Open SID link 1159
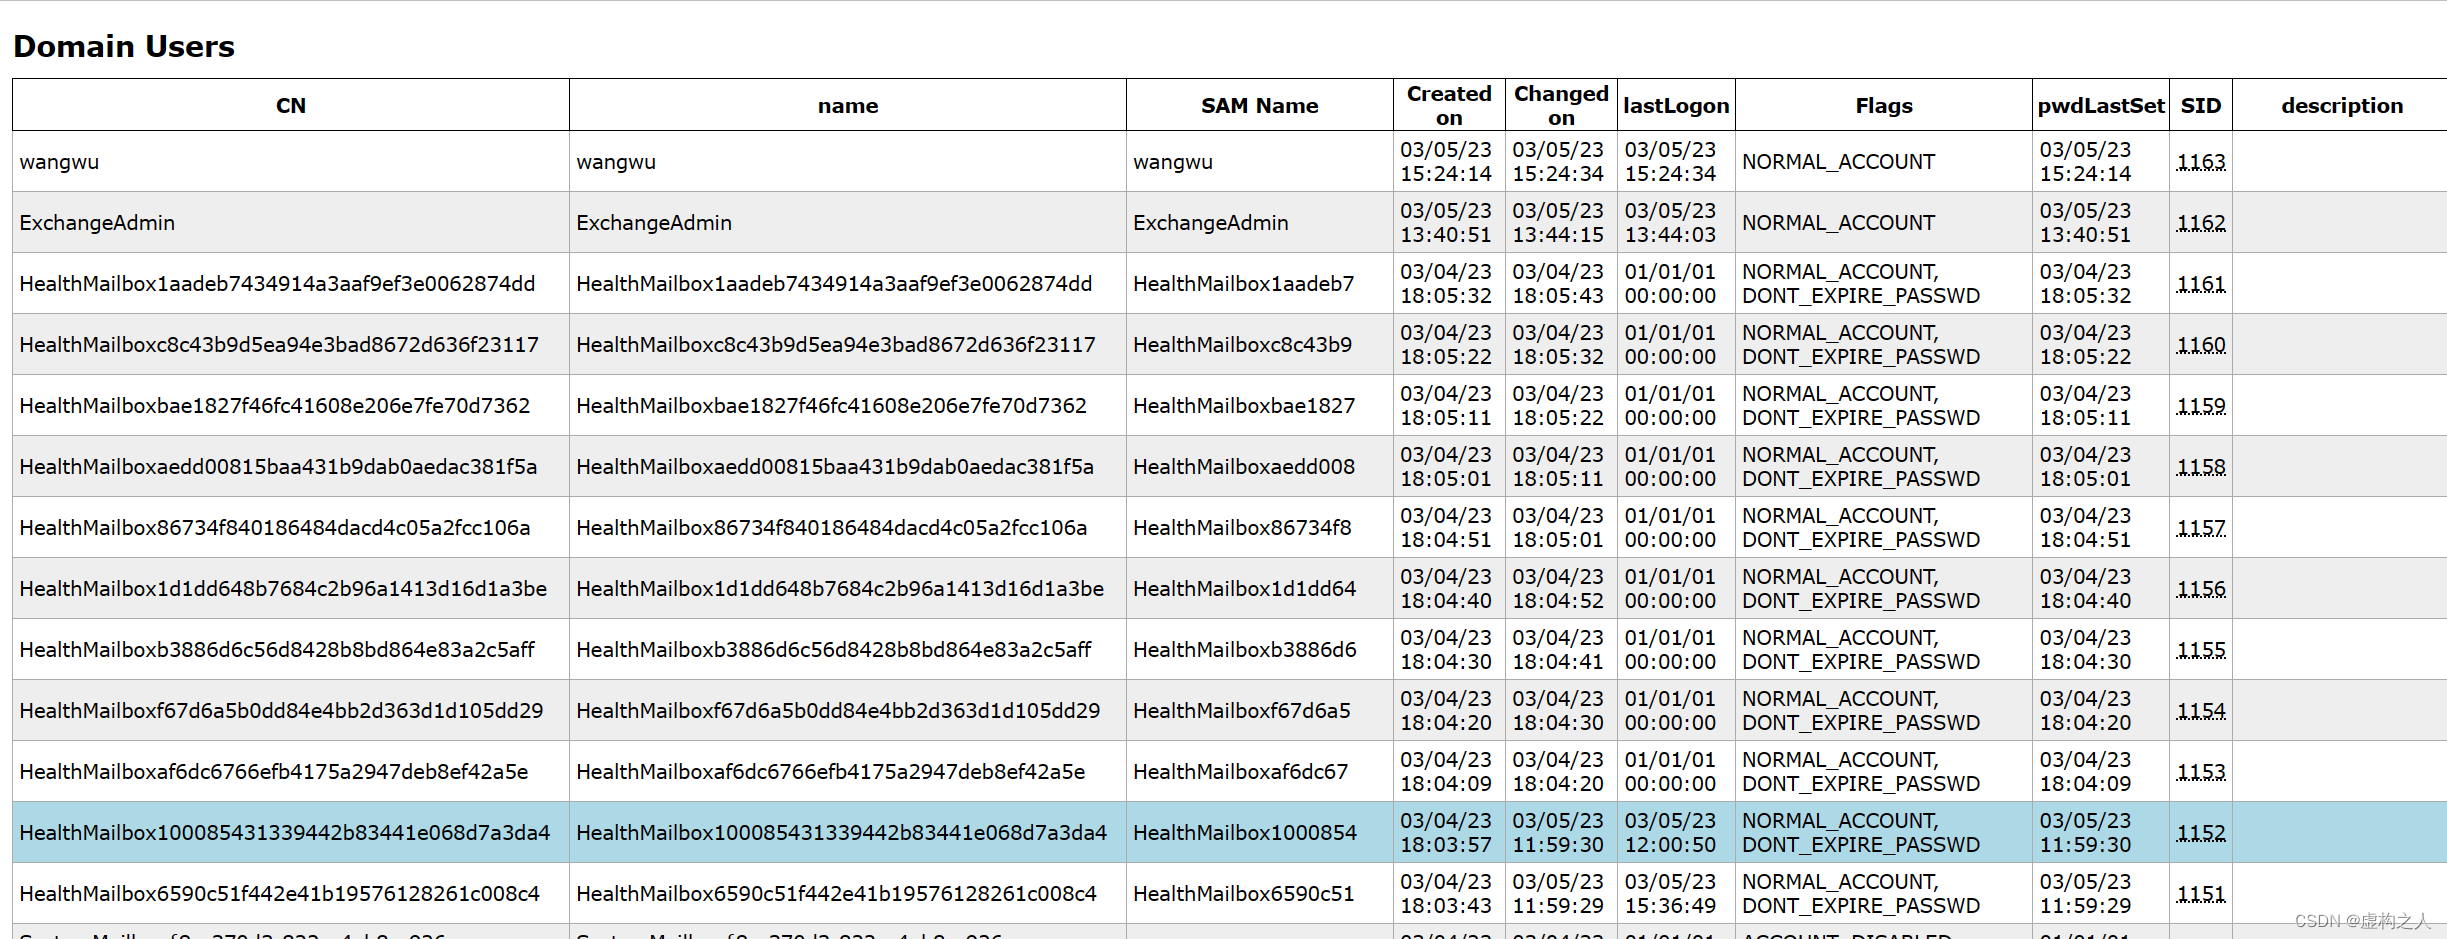The height and width of the screenshot is (939, 2447). pos(2201,405)
